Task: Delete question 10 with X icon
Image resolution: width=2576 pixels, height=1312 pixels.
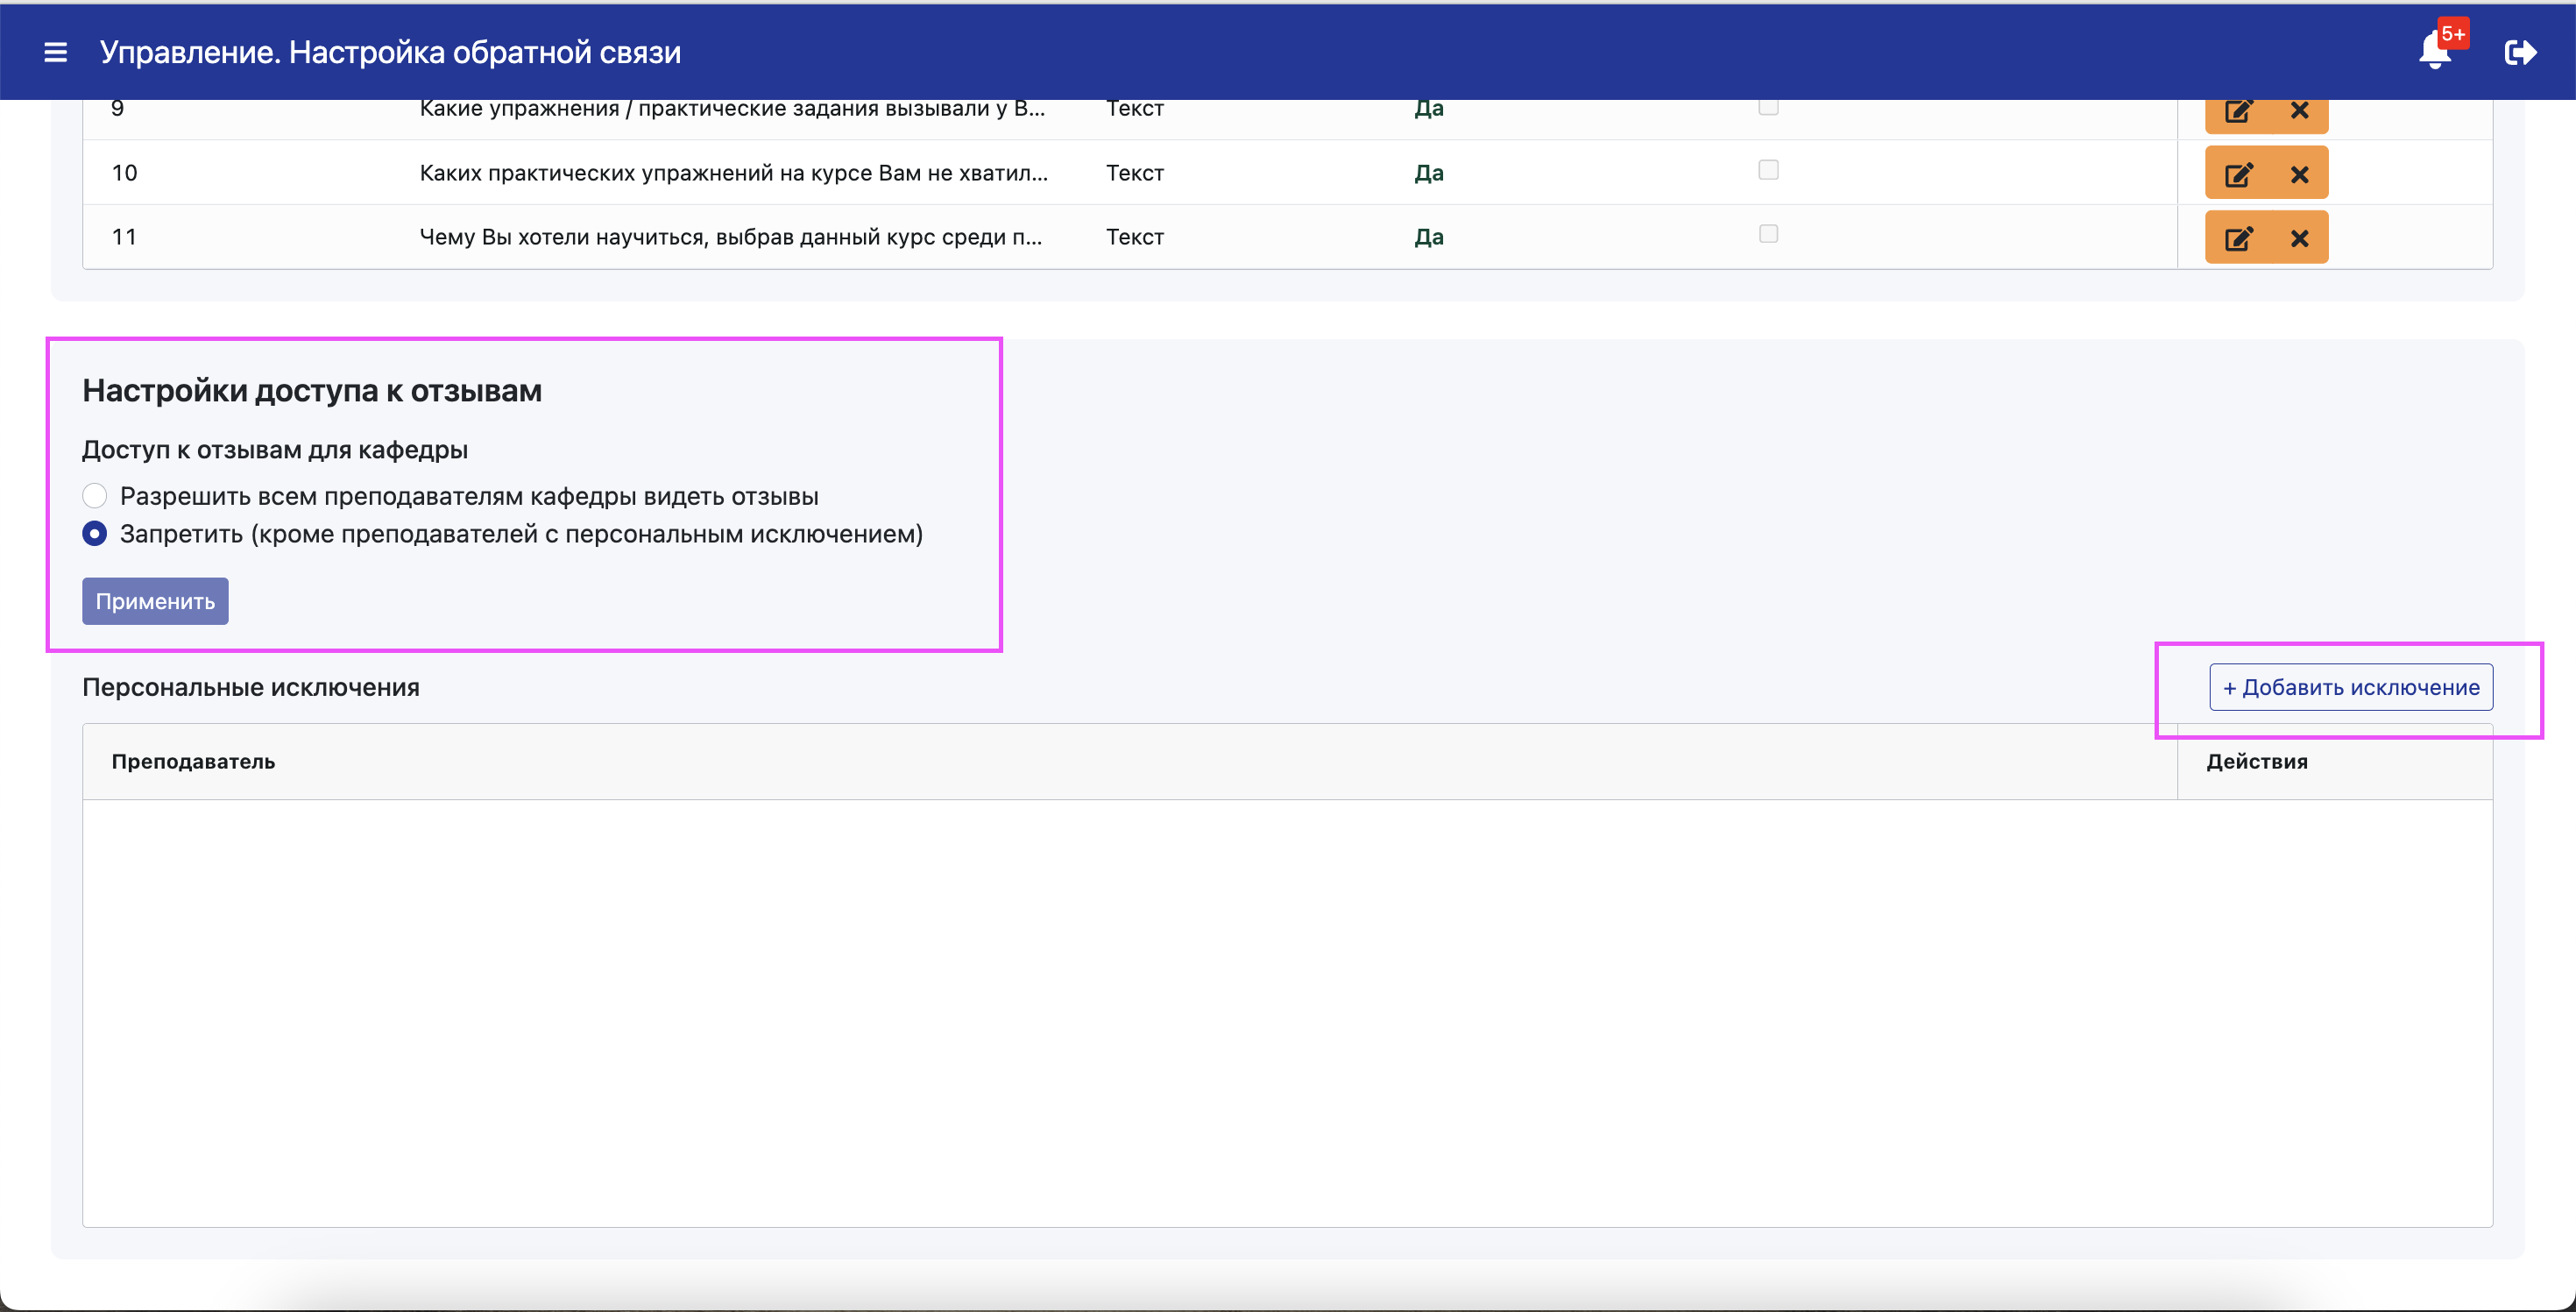Action: (x=2299, y=174)
